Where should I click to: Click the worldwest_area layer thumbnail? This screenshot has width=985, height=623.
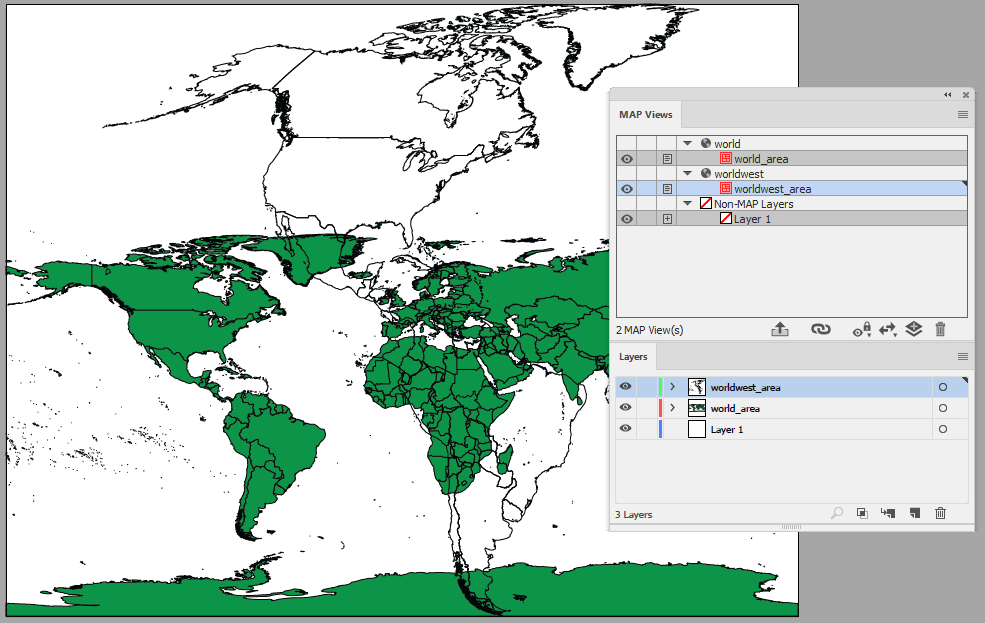click(696, 387)
